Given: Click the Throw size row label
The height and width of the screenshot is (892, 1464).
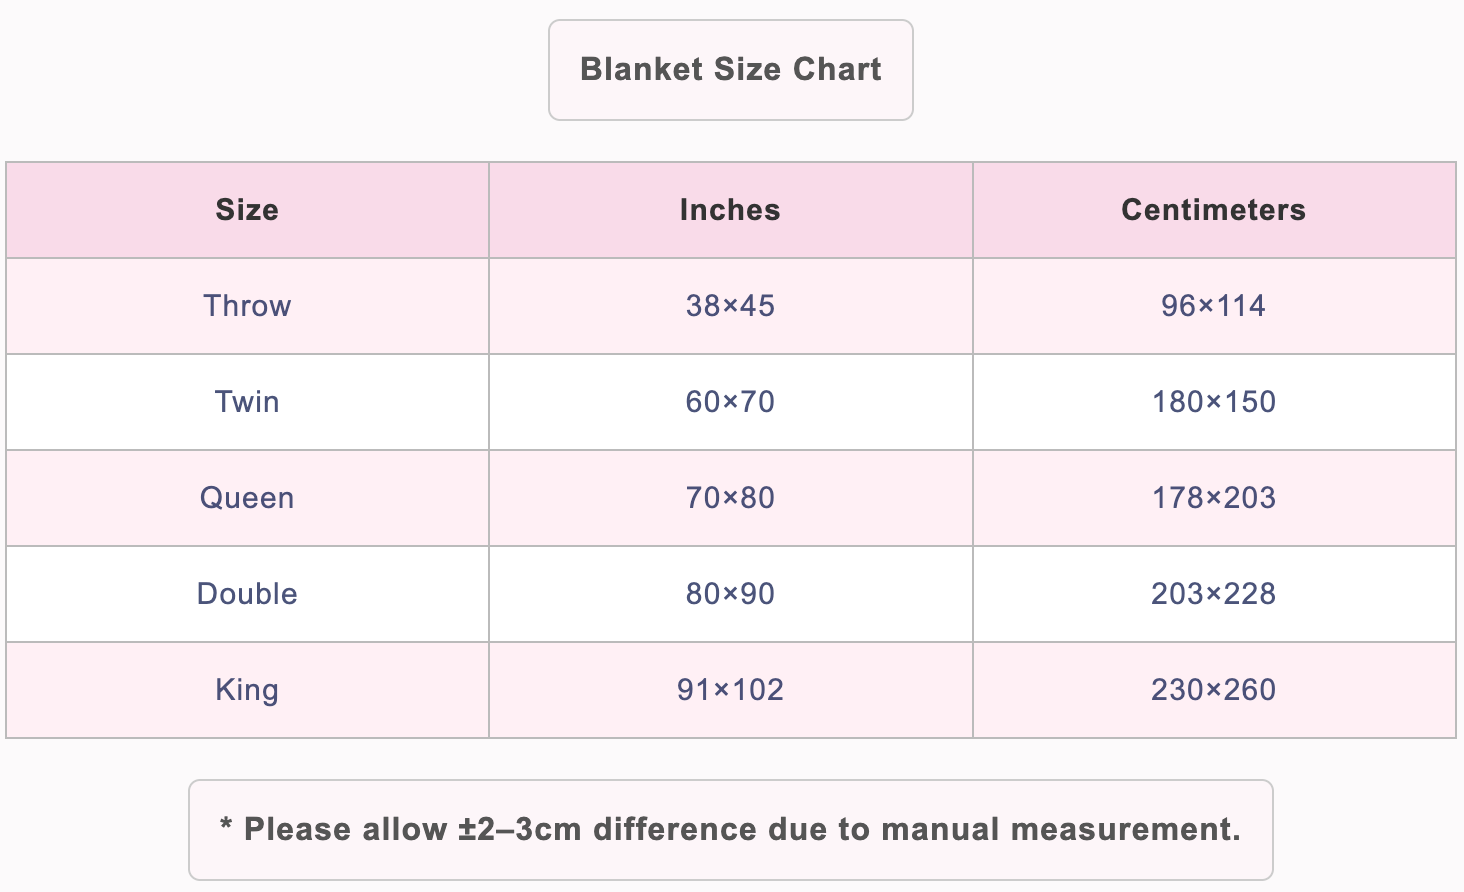Looking at the screenshot, I should 247,306.
